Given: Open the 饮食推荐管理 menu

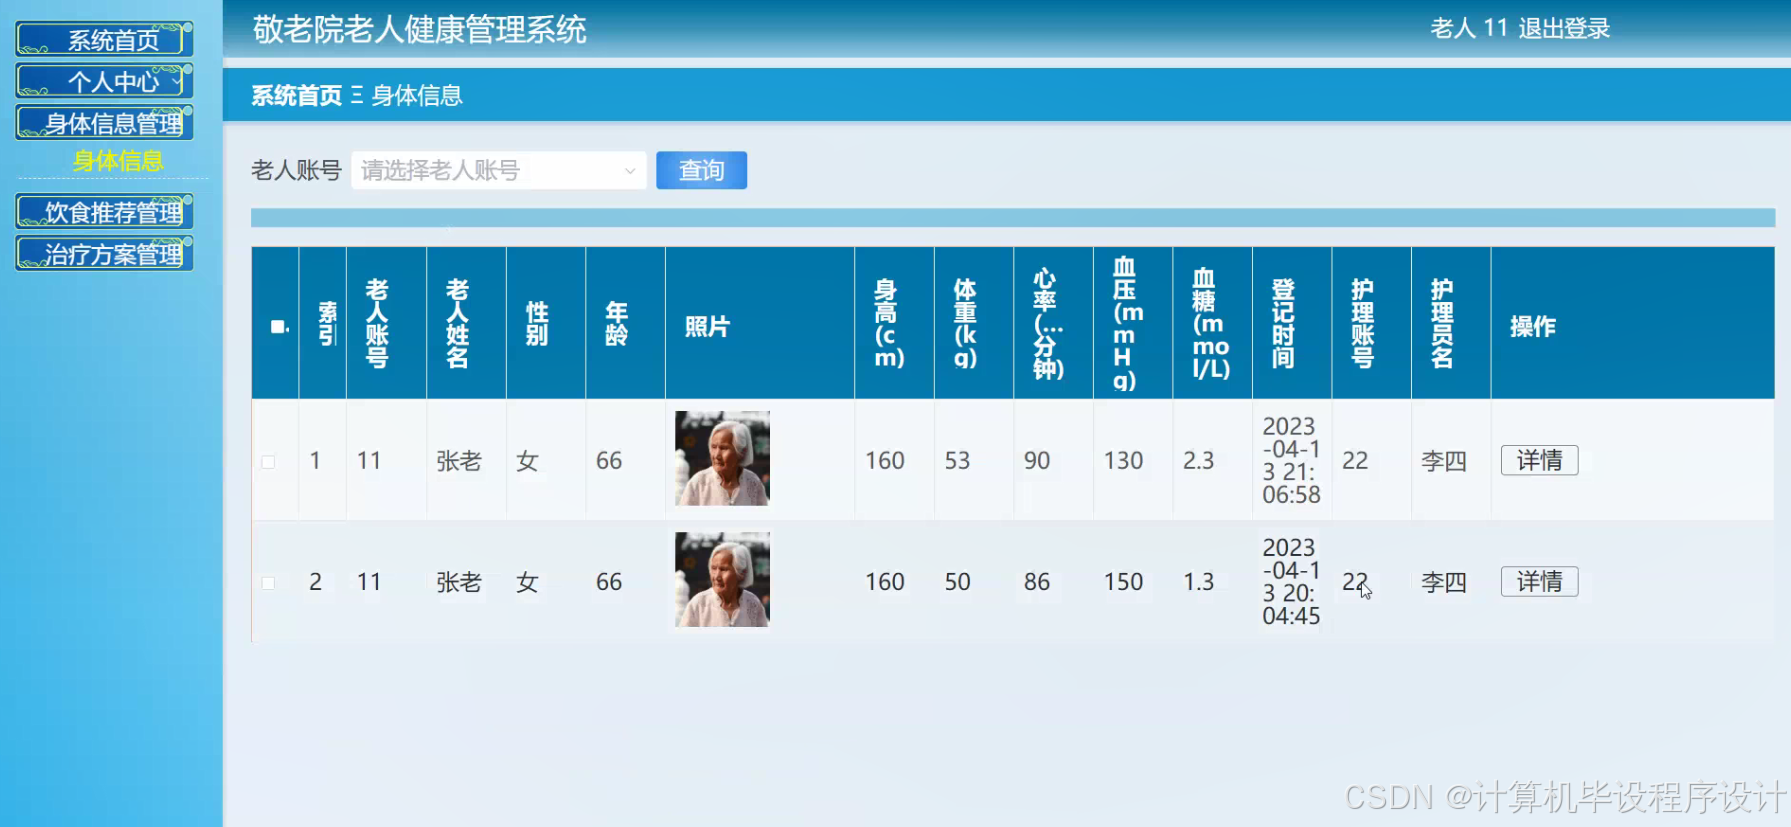Looking at the screenshot, I should [x=104, y=212].
